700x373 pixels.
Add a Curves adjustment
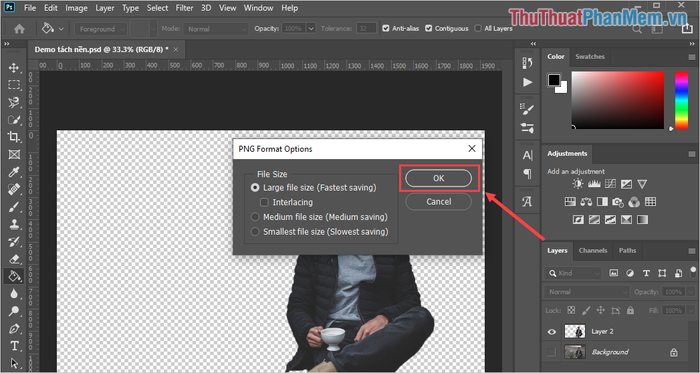click(x=610, y=184)
